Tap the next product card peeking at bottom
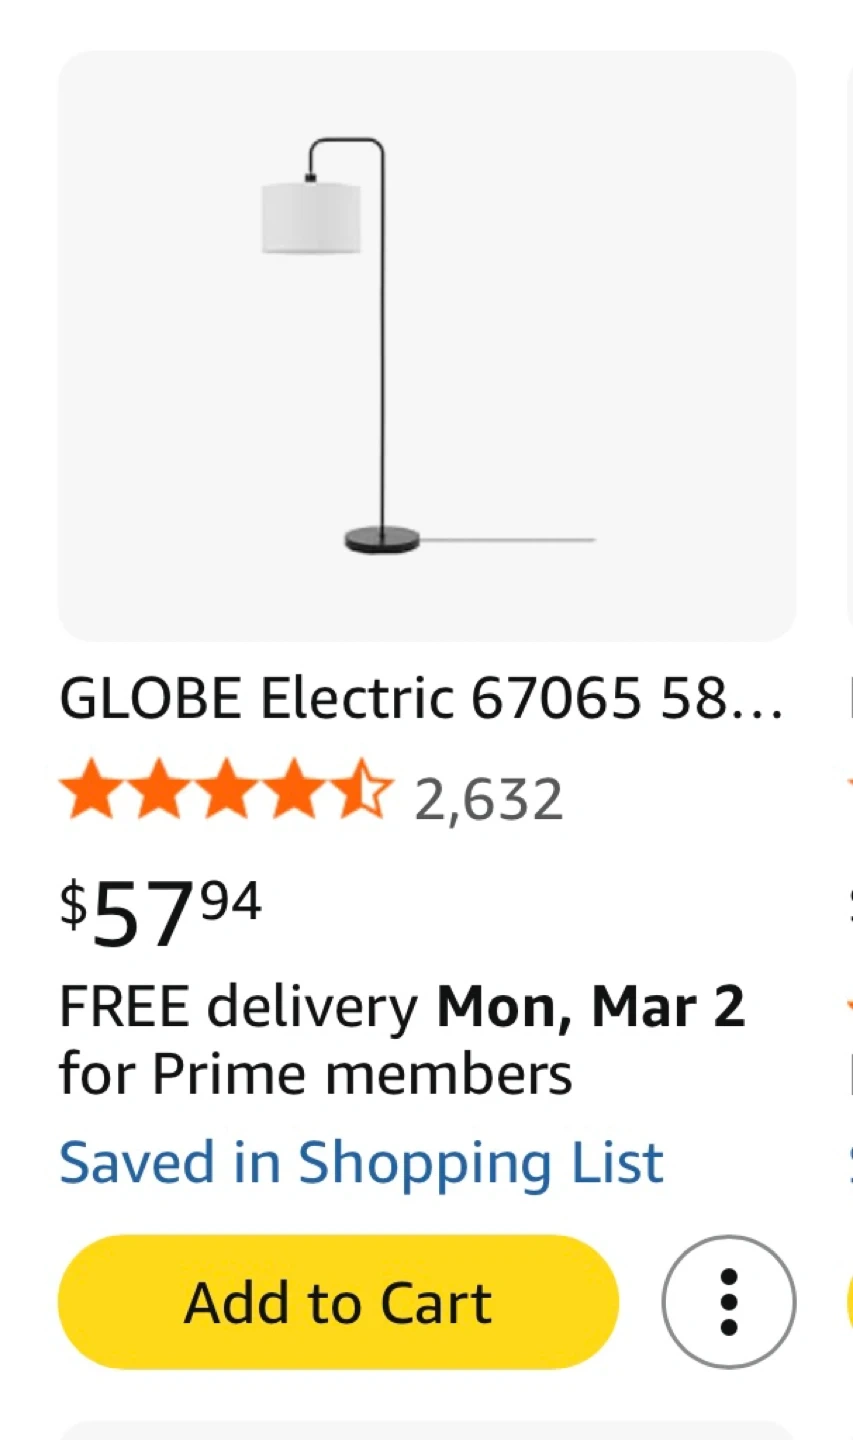Image resolution: width=853 pixels, height=1440 pixels. [427, 1431]
